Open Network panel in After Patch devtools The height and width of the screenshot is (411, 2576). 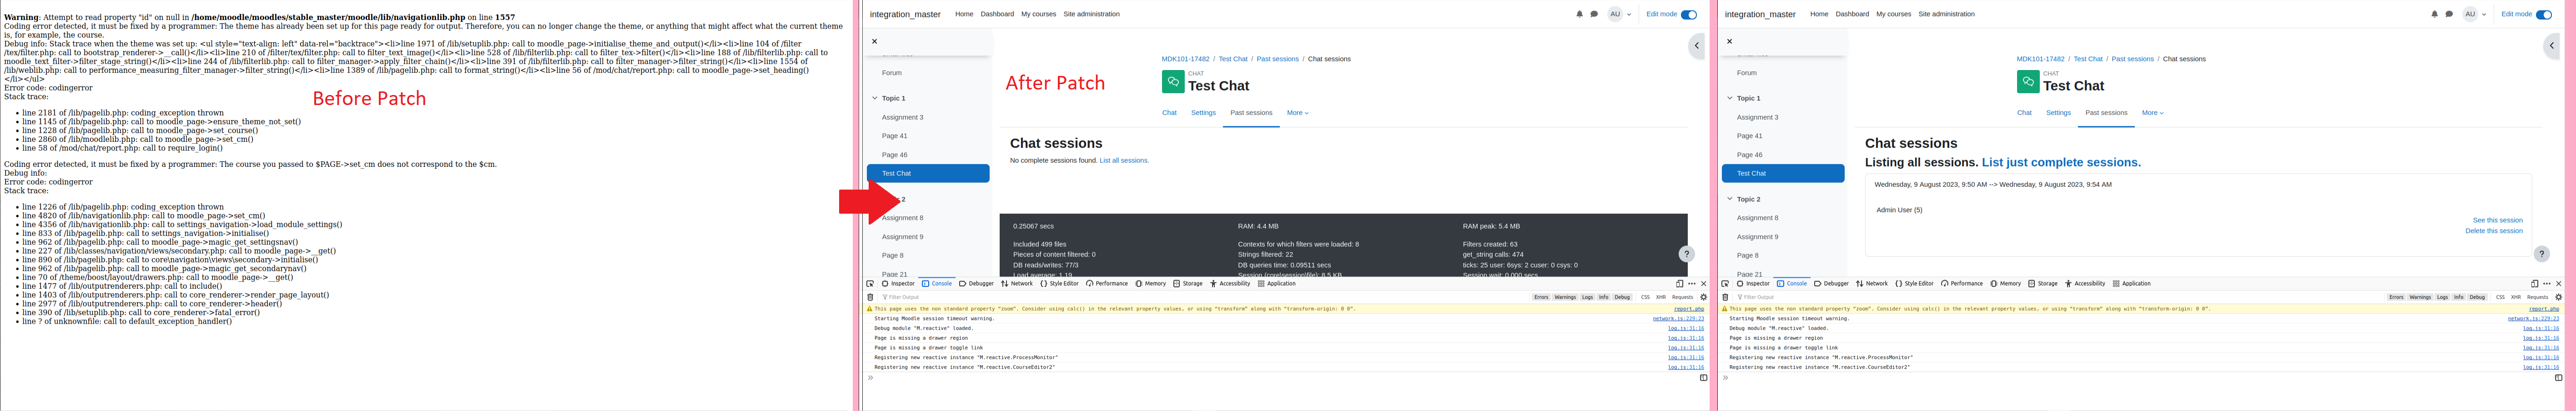(1017, 284)
